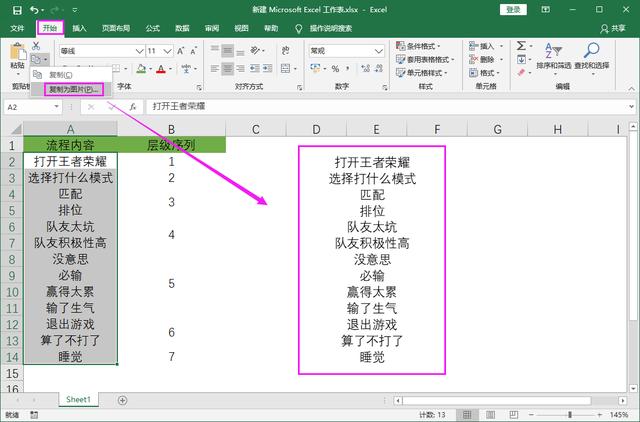
Task: Click the Decrease Font Size icon
Action: pos(194,51)
